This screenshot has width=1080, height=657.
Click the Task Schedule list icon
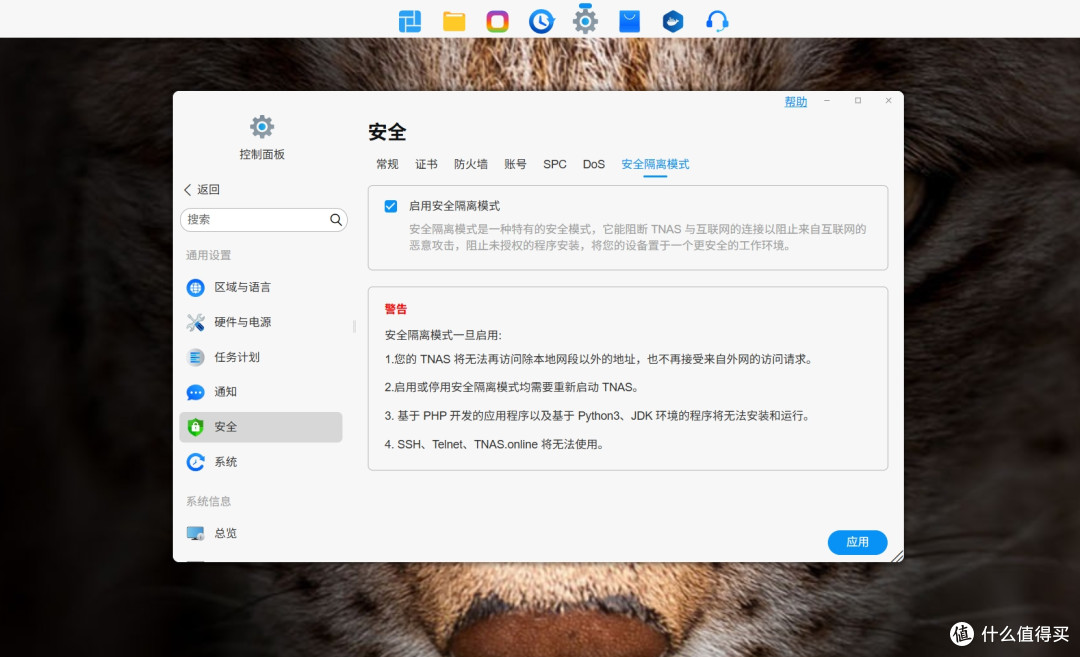196,357
